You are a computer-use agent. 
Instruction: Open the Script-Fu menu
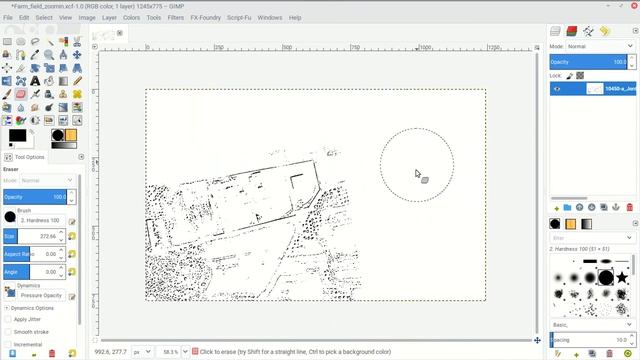[239, 18]
